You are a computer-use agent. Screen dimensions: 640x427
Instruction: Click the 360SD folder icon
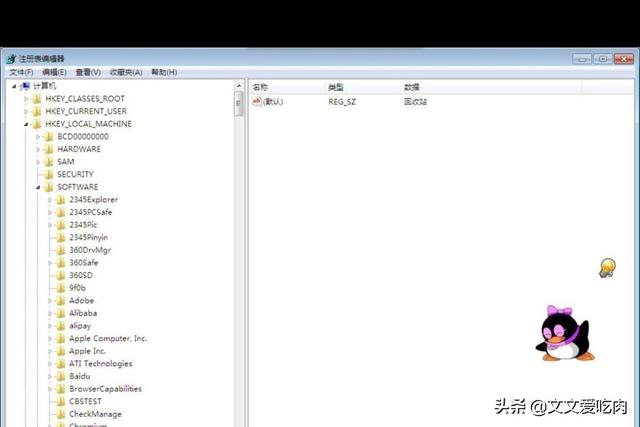point(60,276)
